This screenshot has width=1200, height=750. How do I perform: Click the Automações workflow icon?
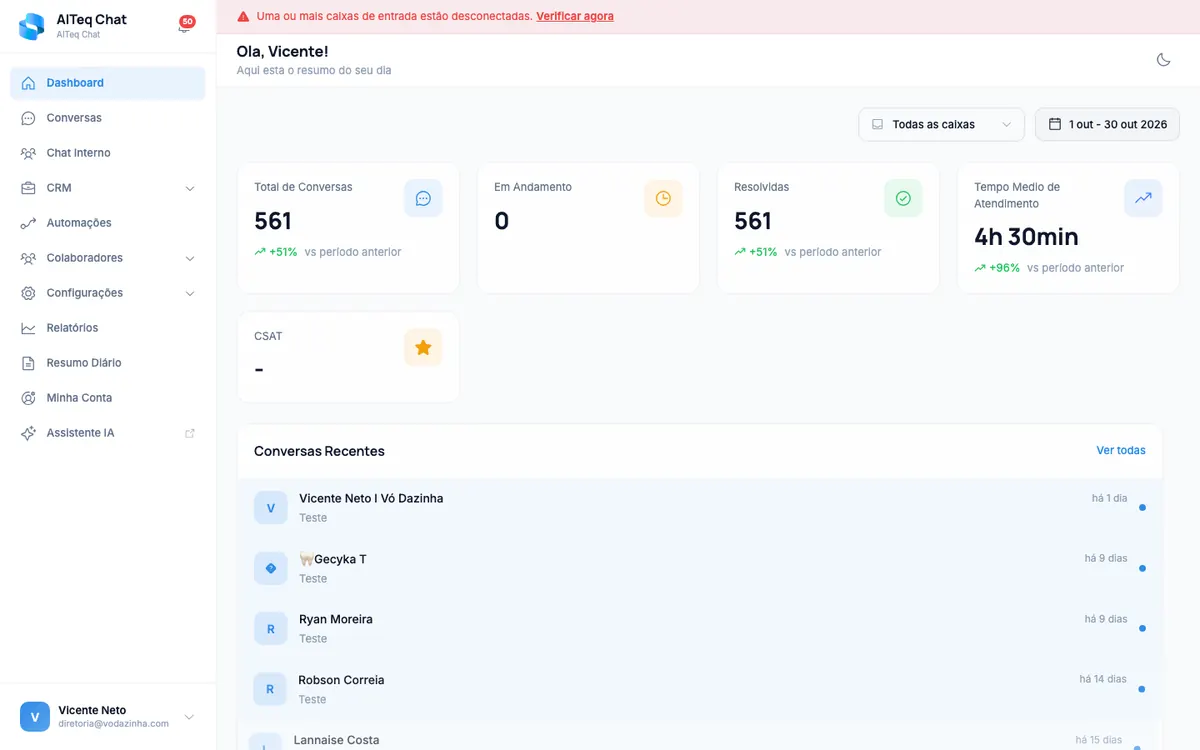(x=28, y=223)
